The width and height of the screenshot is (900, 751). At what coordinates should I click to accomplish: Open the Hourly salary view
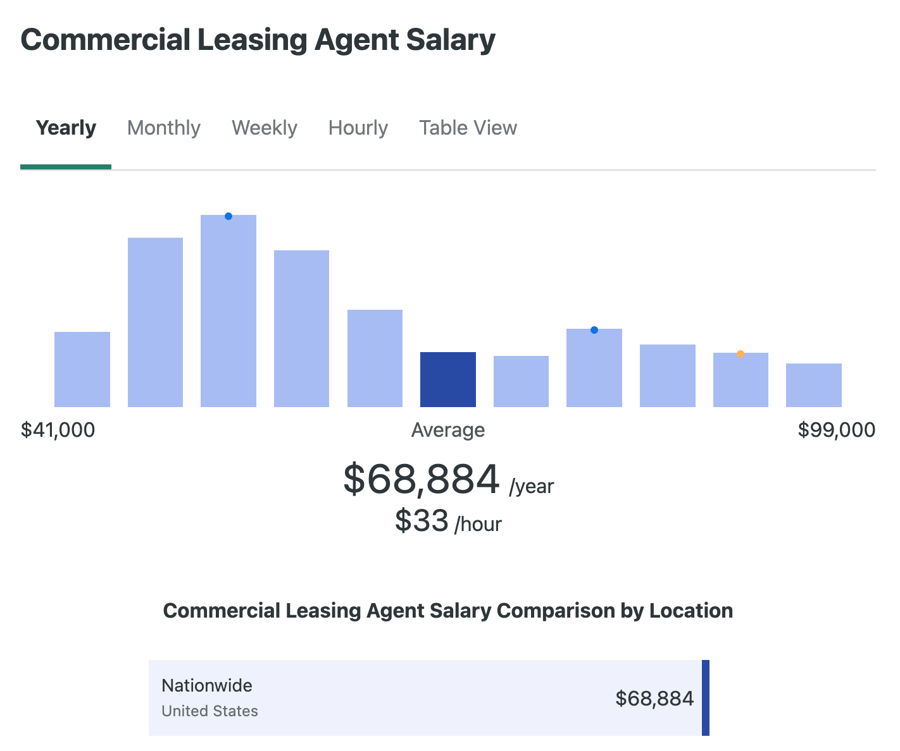(x=357, y=127)
